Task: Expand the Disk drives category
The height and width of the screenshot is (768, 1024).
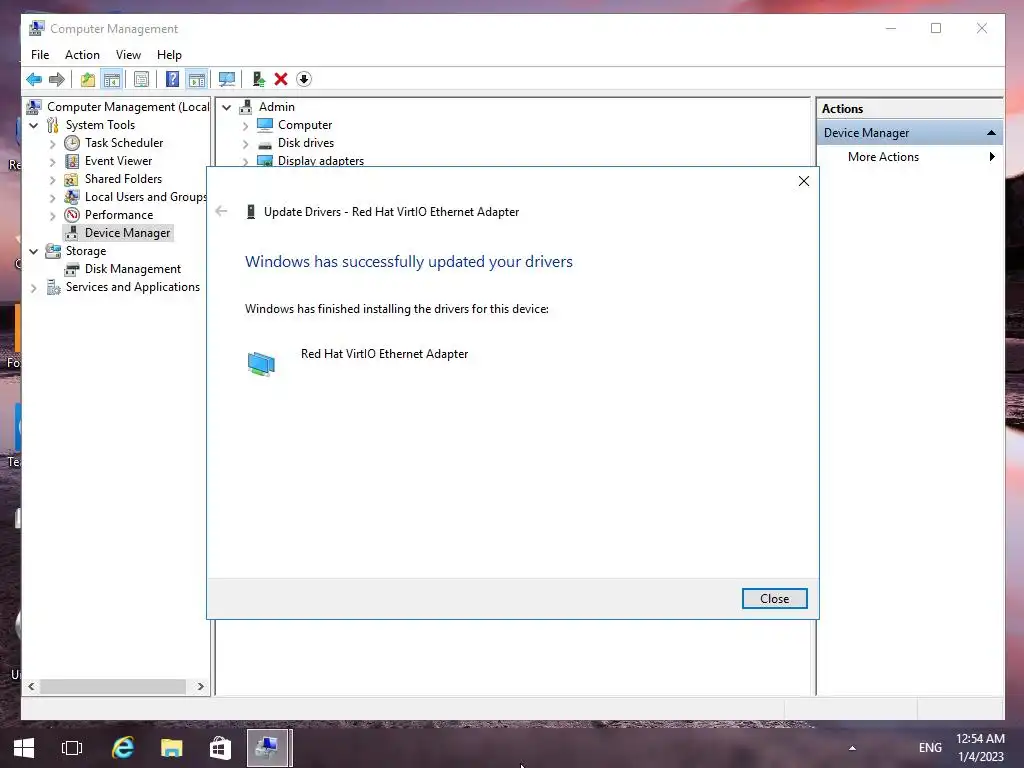Action: coord(246,143)
